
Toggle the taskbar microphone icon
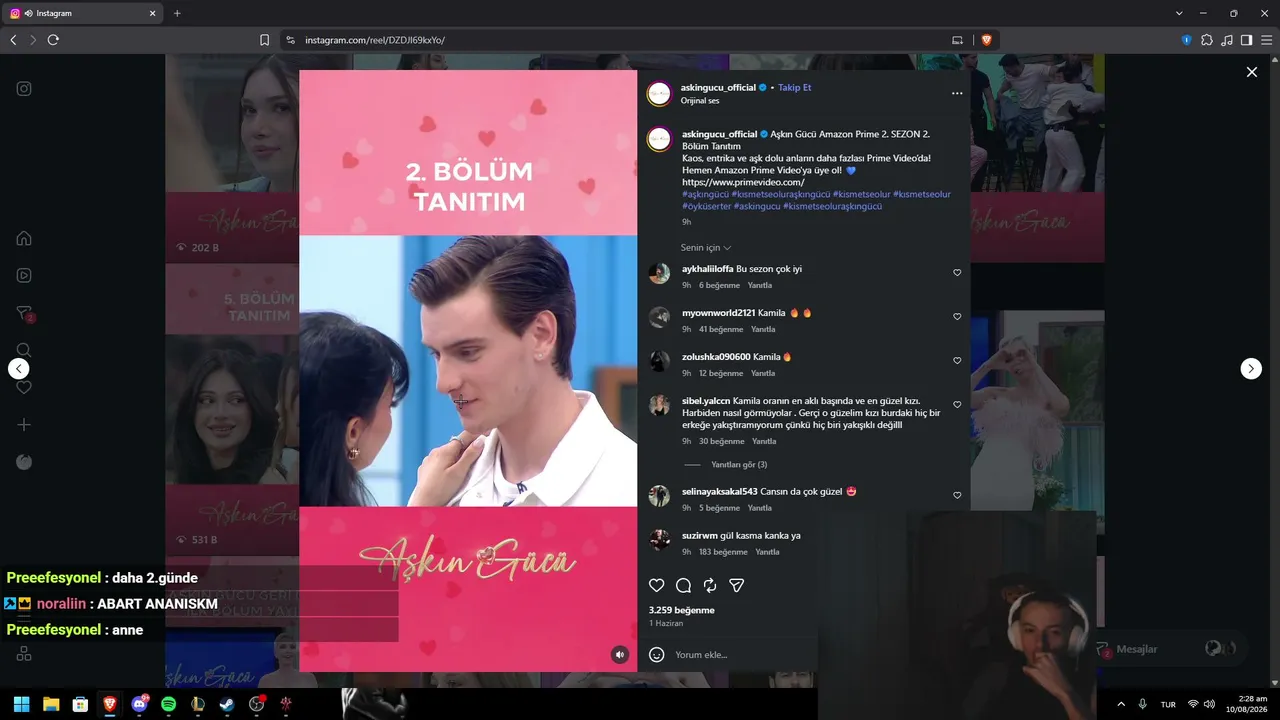[1143, 704]
